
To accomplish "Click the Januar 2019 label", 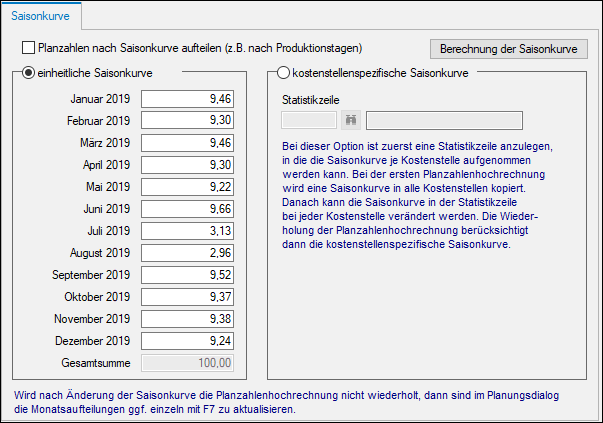I will pyautogui.click(x=100, y=99).
